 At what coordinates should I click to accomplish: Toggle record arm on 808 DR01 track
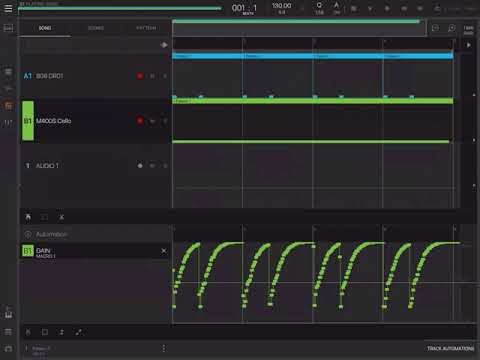(140, 76)
